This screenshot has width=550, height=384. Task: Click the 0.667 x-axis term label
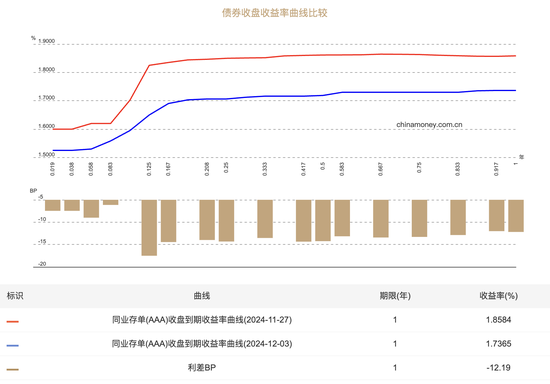click(381, 169)
